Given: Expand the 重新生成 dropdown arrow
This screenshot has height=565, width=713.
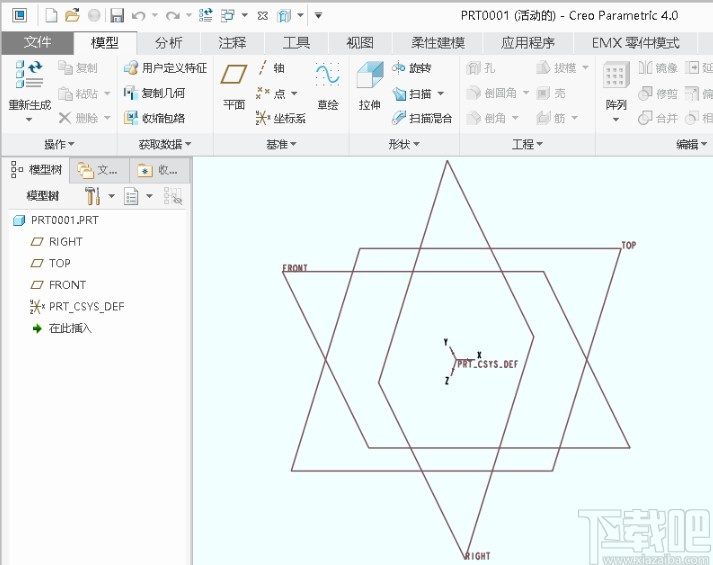Looking at the screenshot, I should (29, 120).
